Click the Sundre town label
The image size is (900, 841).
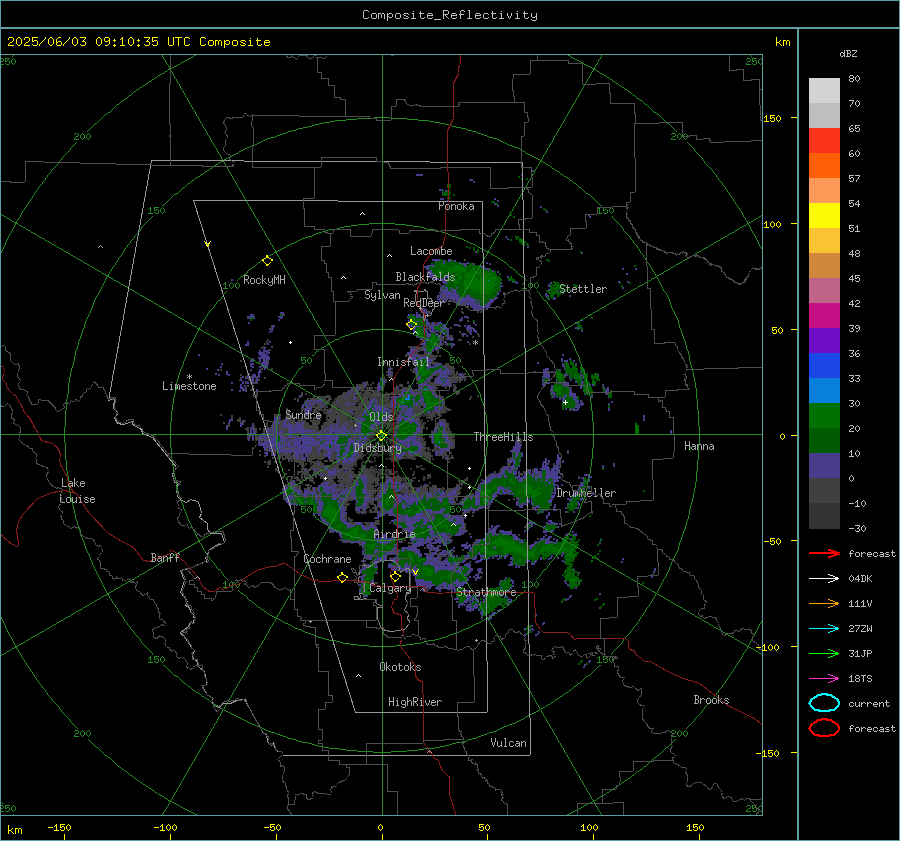point(303,414)
